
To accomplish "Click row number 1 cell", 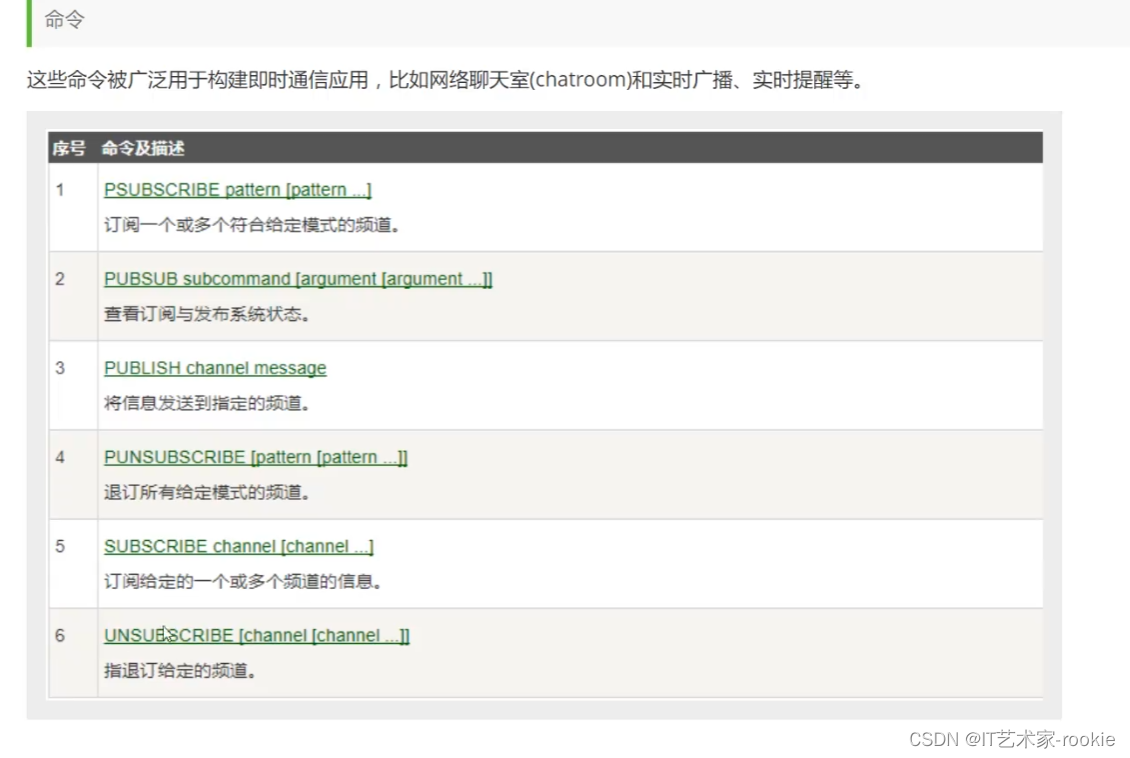I will [x=73, y=207].
